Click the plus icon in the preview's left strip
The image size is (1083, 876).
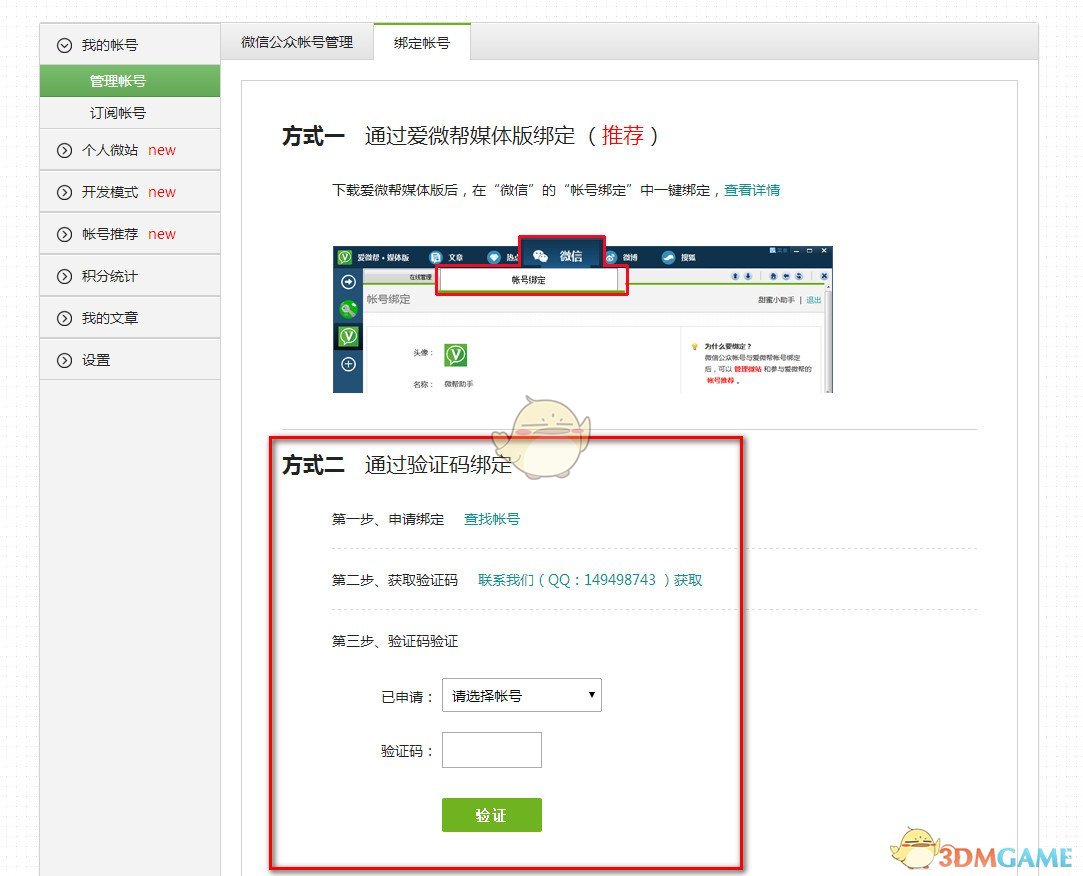click(x=346, y=361)
